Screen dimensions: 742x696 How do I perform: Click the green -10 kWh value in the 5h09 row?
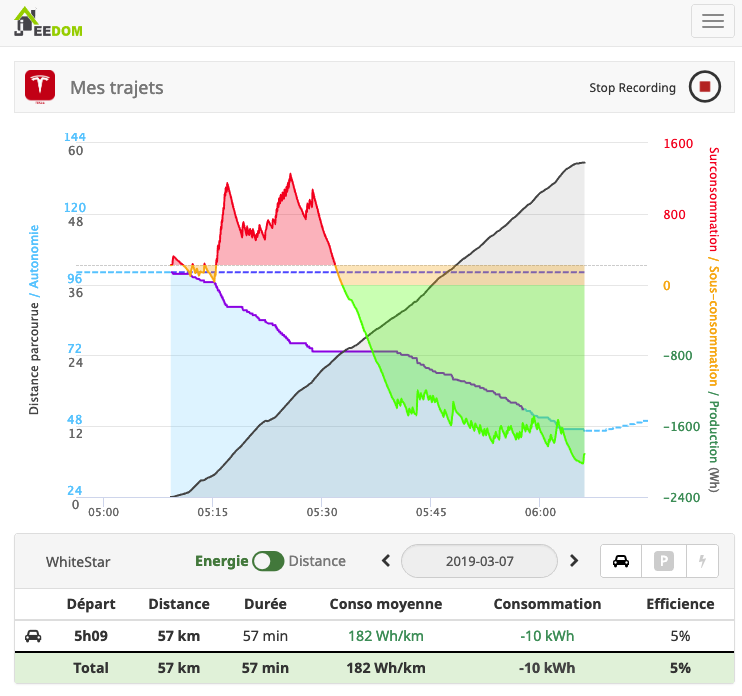point(547,636)
